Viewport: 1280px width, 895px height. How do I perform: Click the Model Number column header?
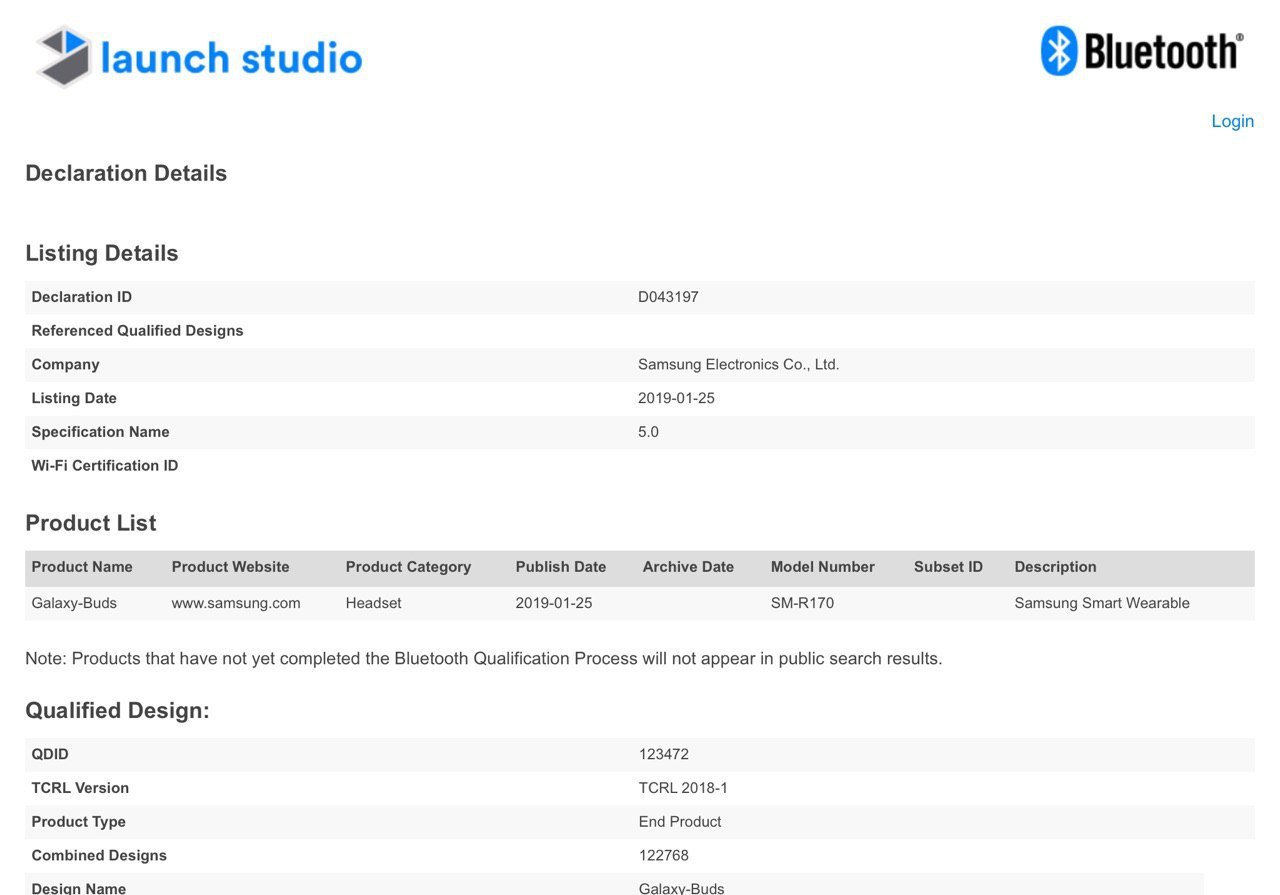pos(822,567)
